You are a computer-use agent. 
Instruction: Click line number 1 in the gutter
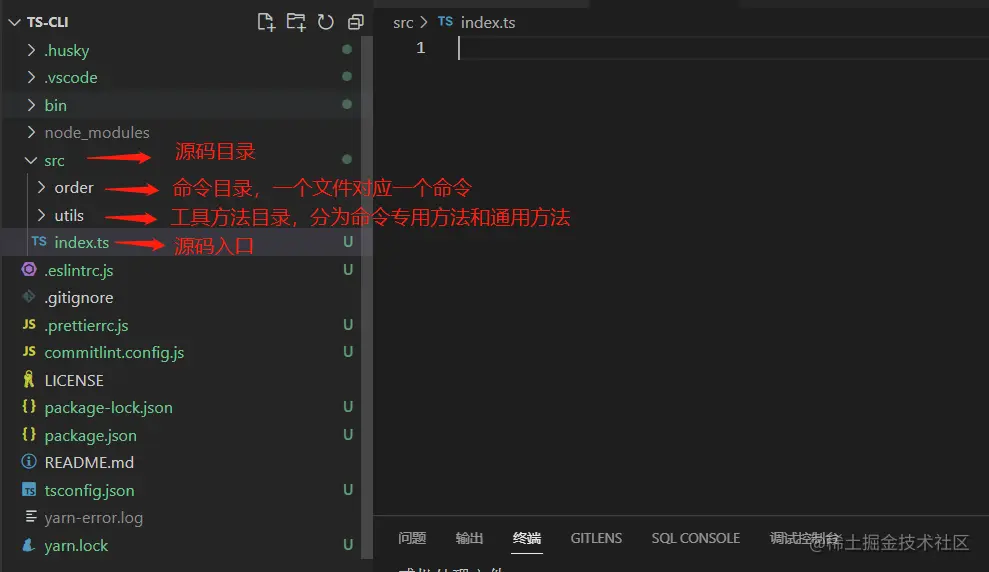coord(421,48)
